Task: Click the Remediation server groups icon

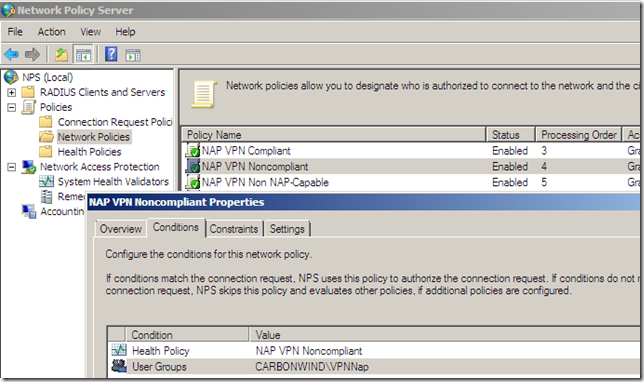Action: click(x=46, y=197)
